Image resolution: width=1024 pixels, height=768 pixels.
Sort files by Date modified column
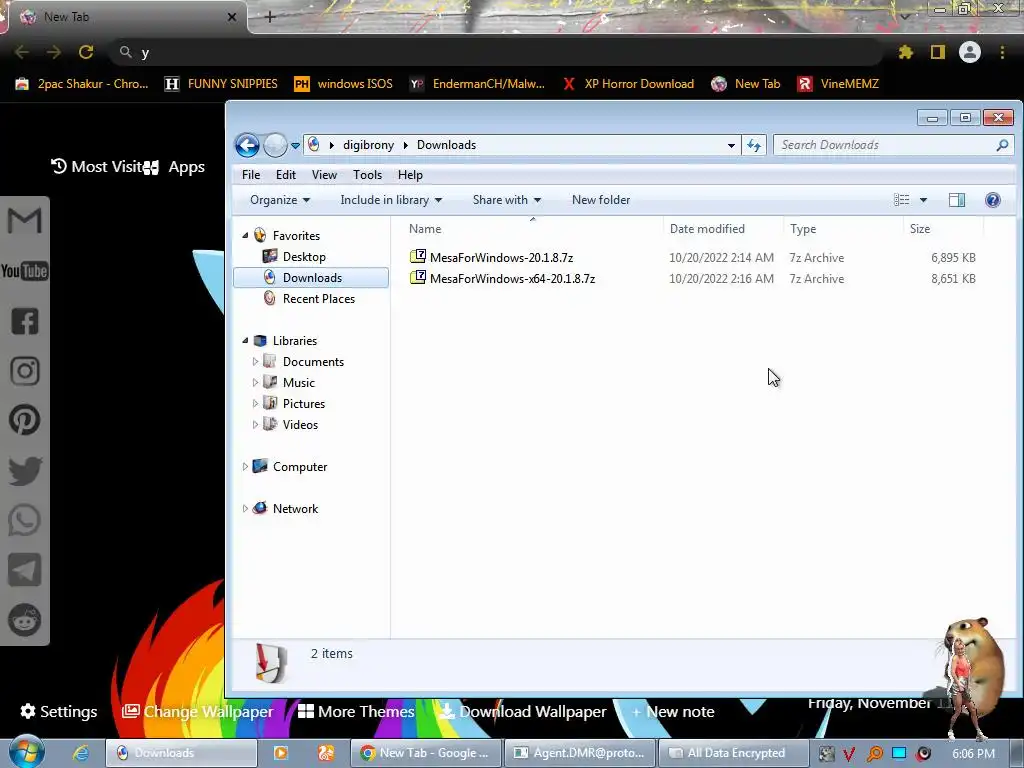point(724,229)
